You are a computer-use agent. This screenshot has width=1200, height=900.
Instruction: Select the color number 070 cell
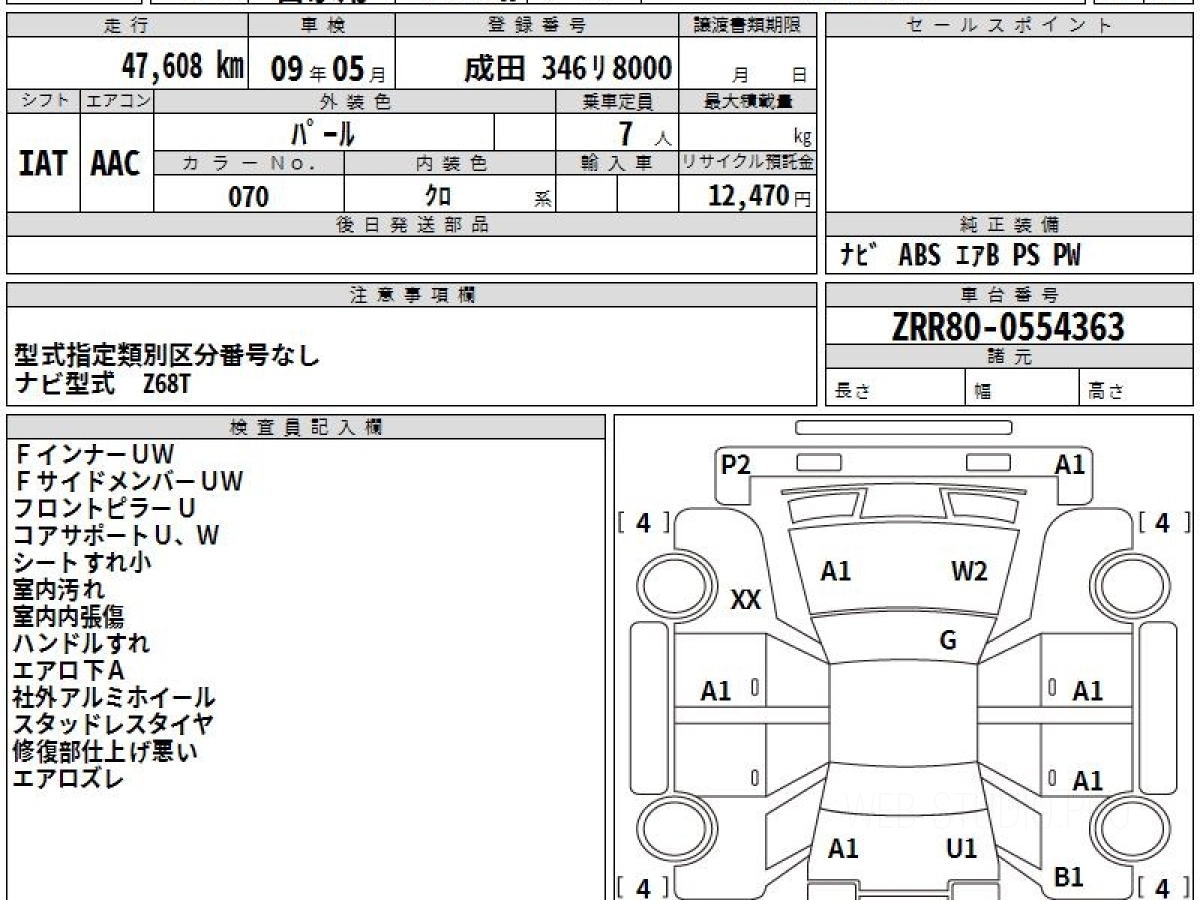click(249, 197)
